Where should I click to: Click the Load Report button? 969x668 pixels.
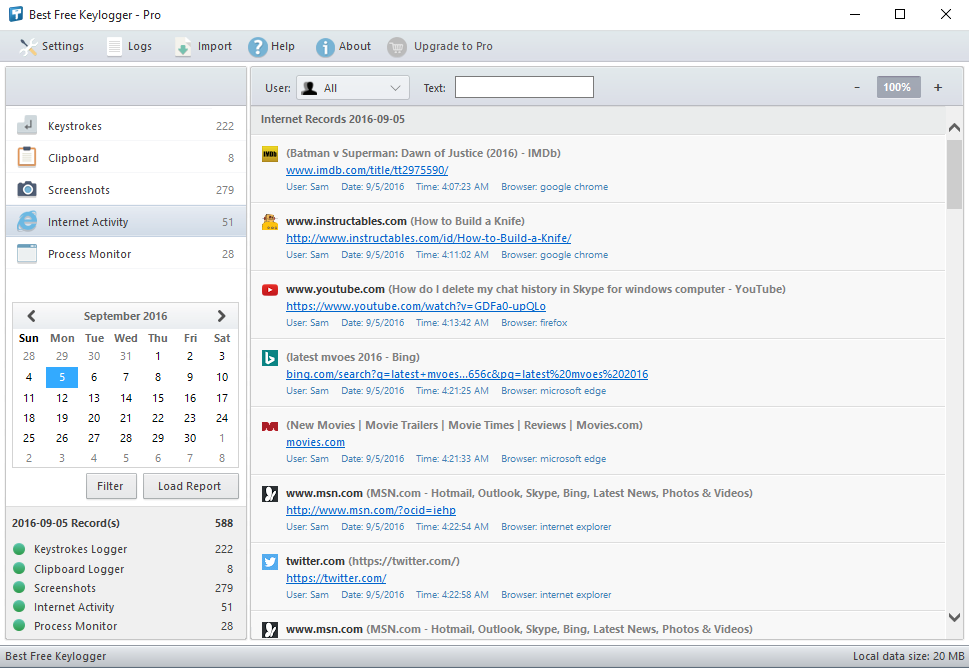click(190, 486)
